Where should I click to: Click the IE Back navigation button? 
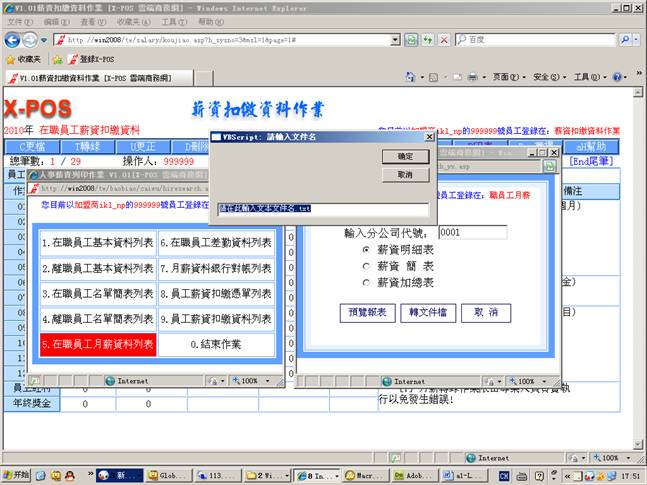tap(13, 40)
